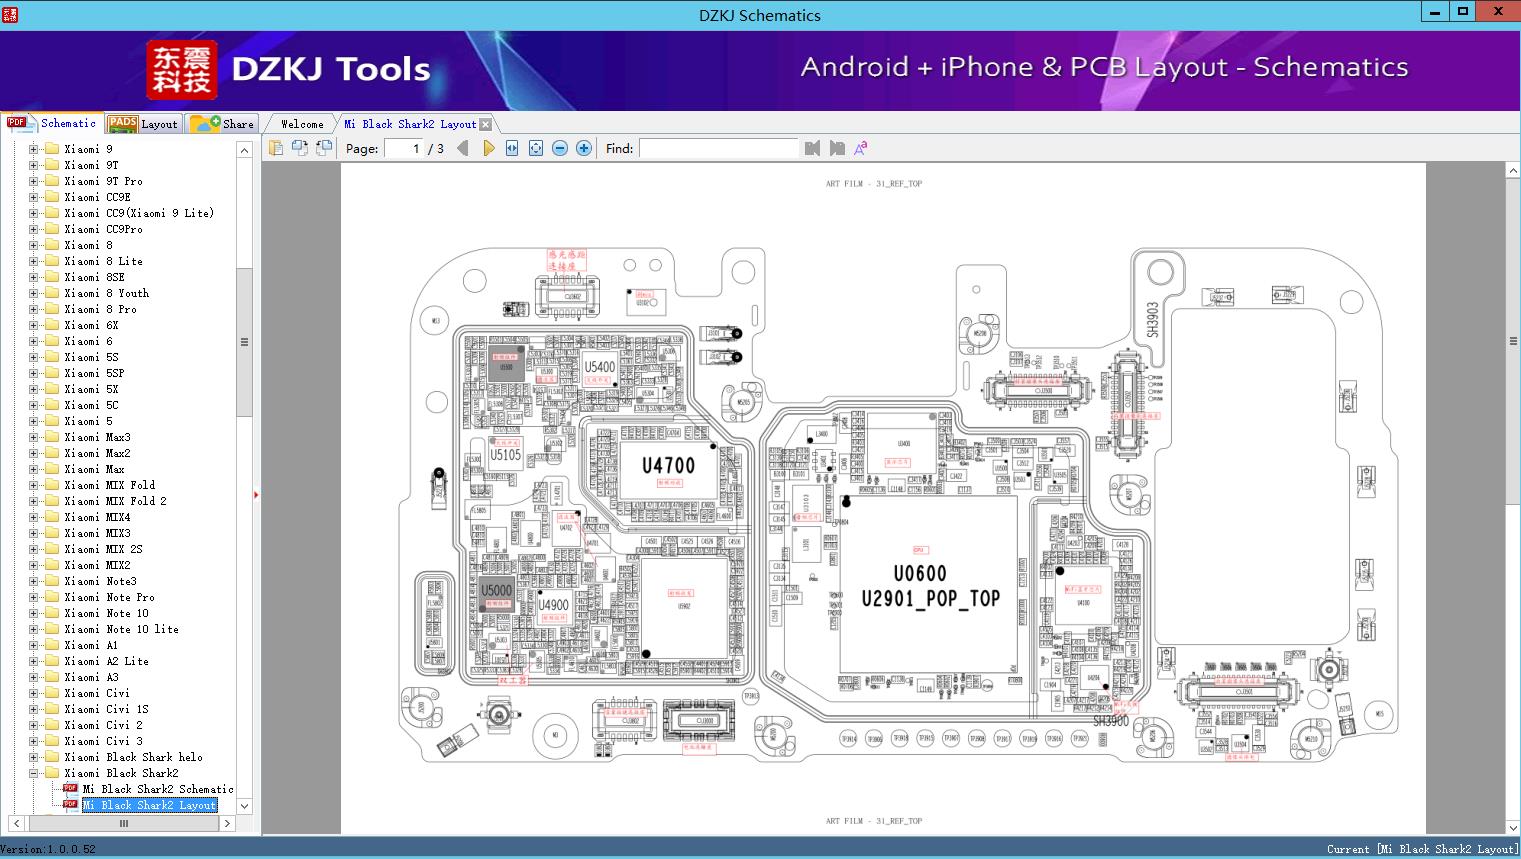
Task: Click the red collapse arrow on panel splitter
Action: pos(257,494)
